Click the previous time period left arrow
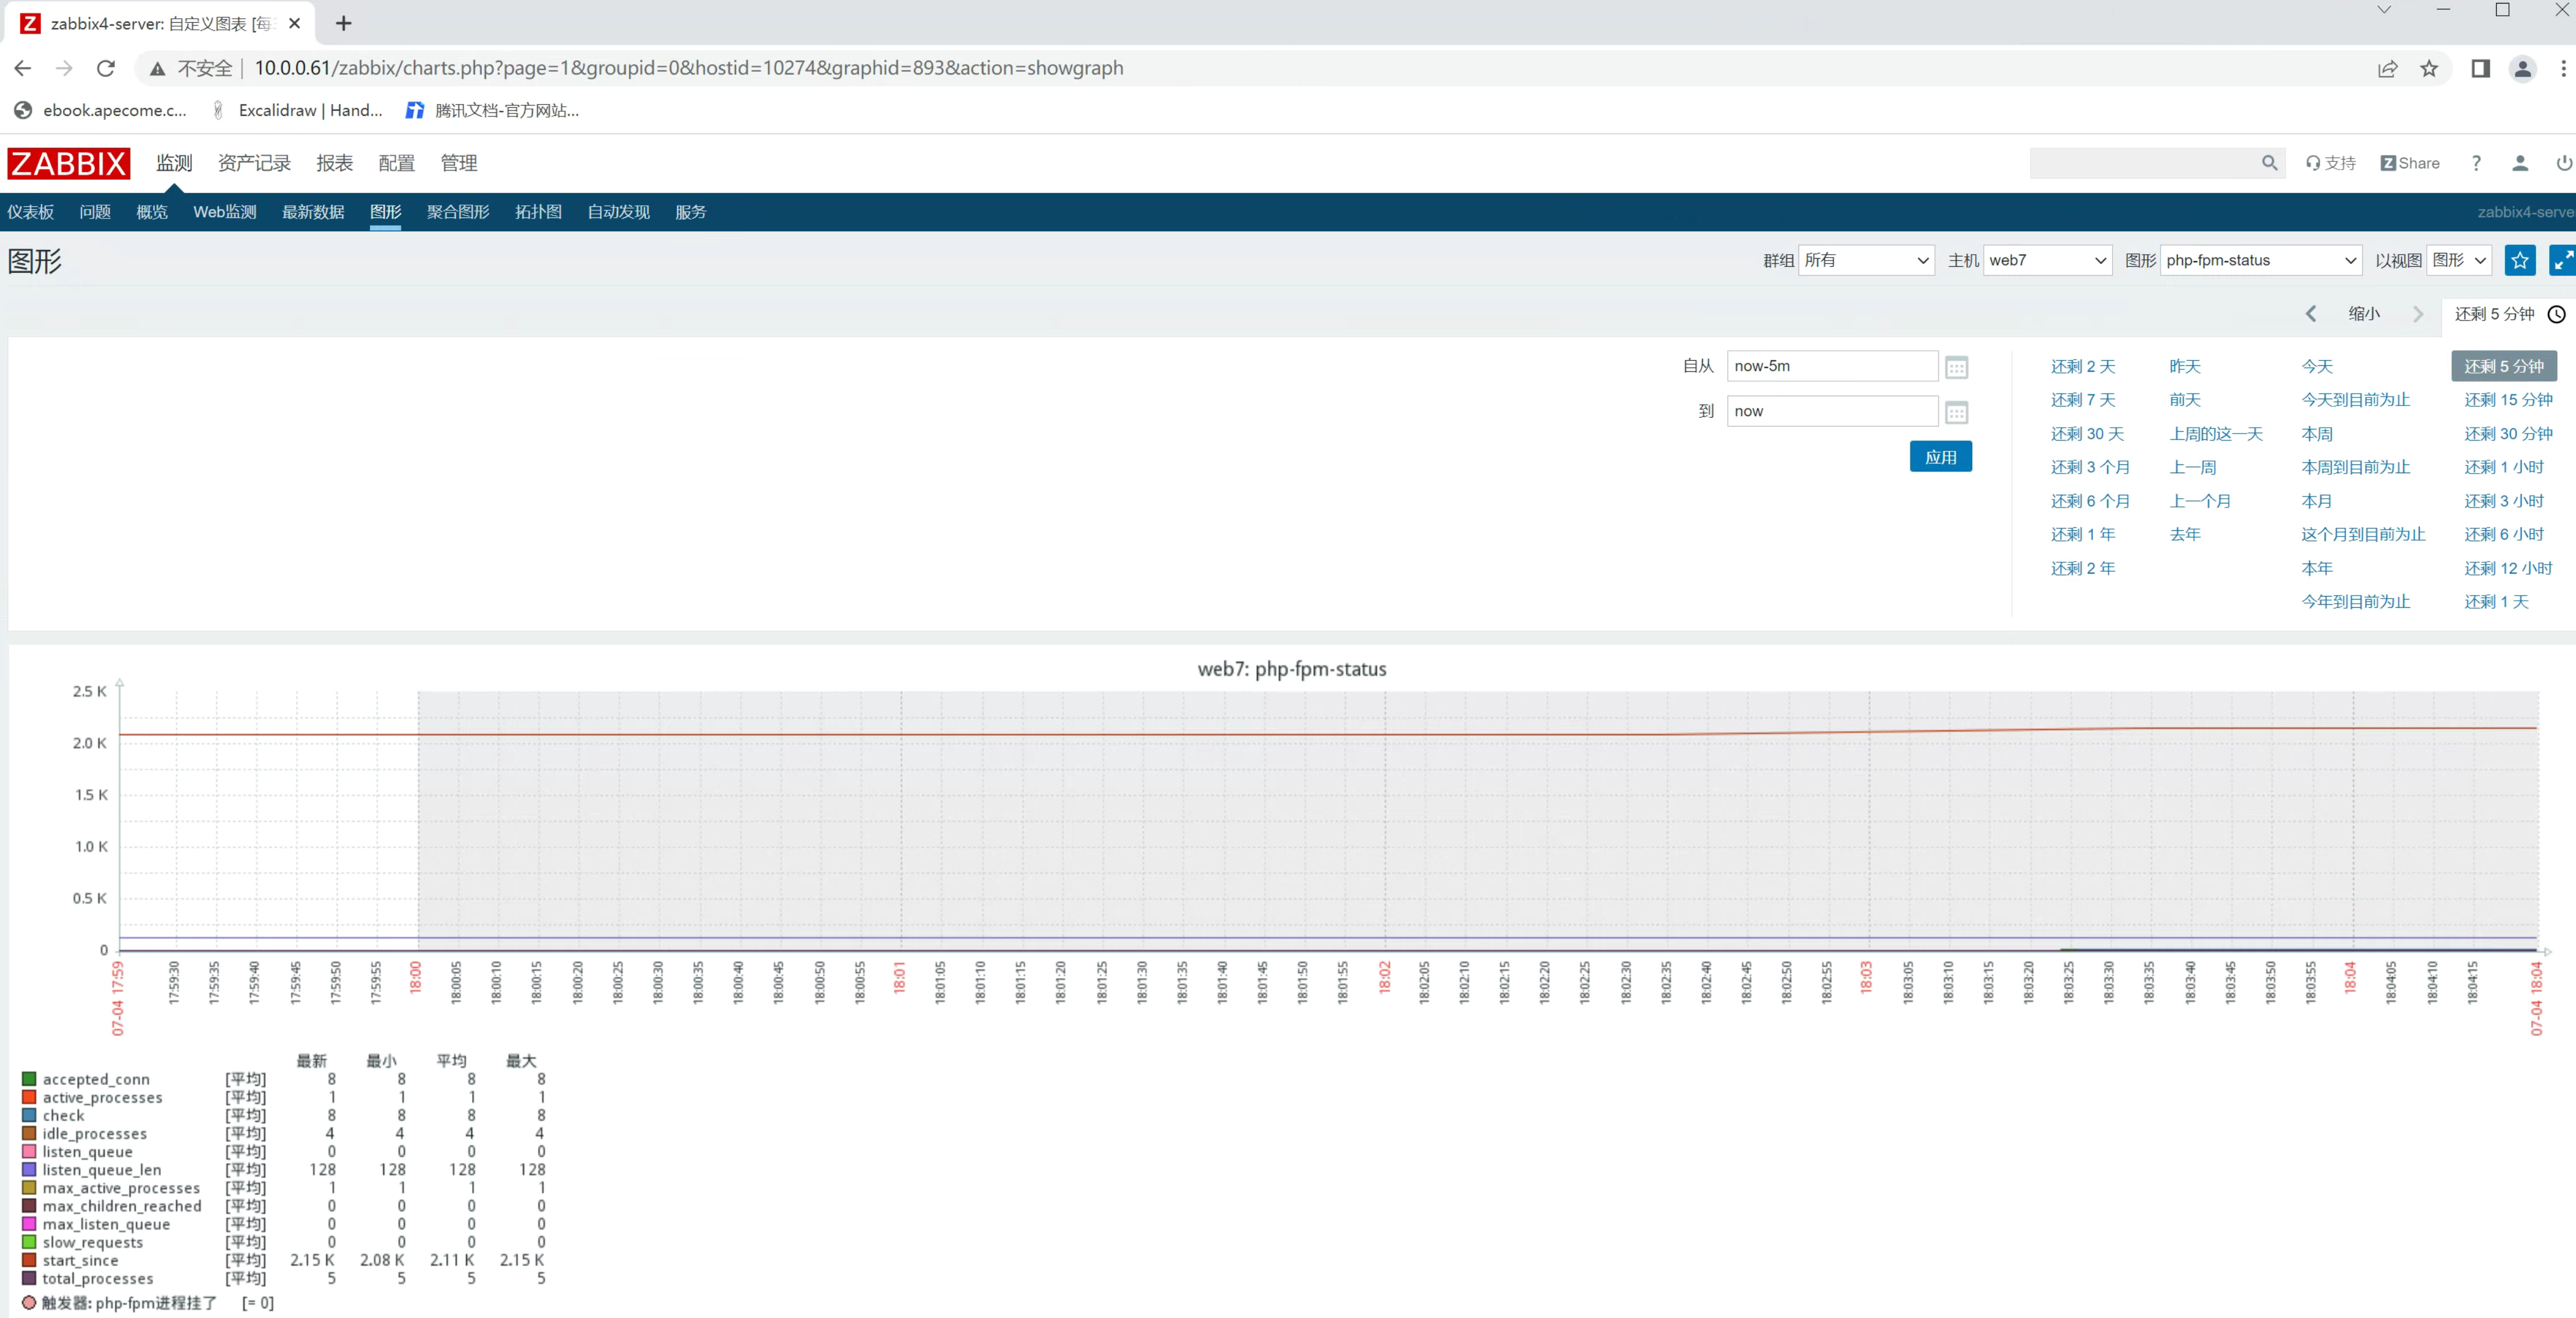The height and width of the screenshot is (1318, 2576). point(2310,314)
